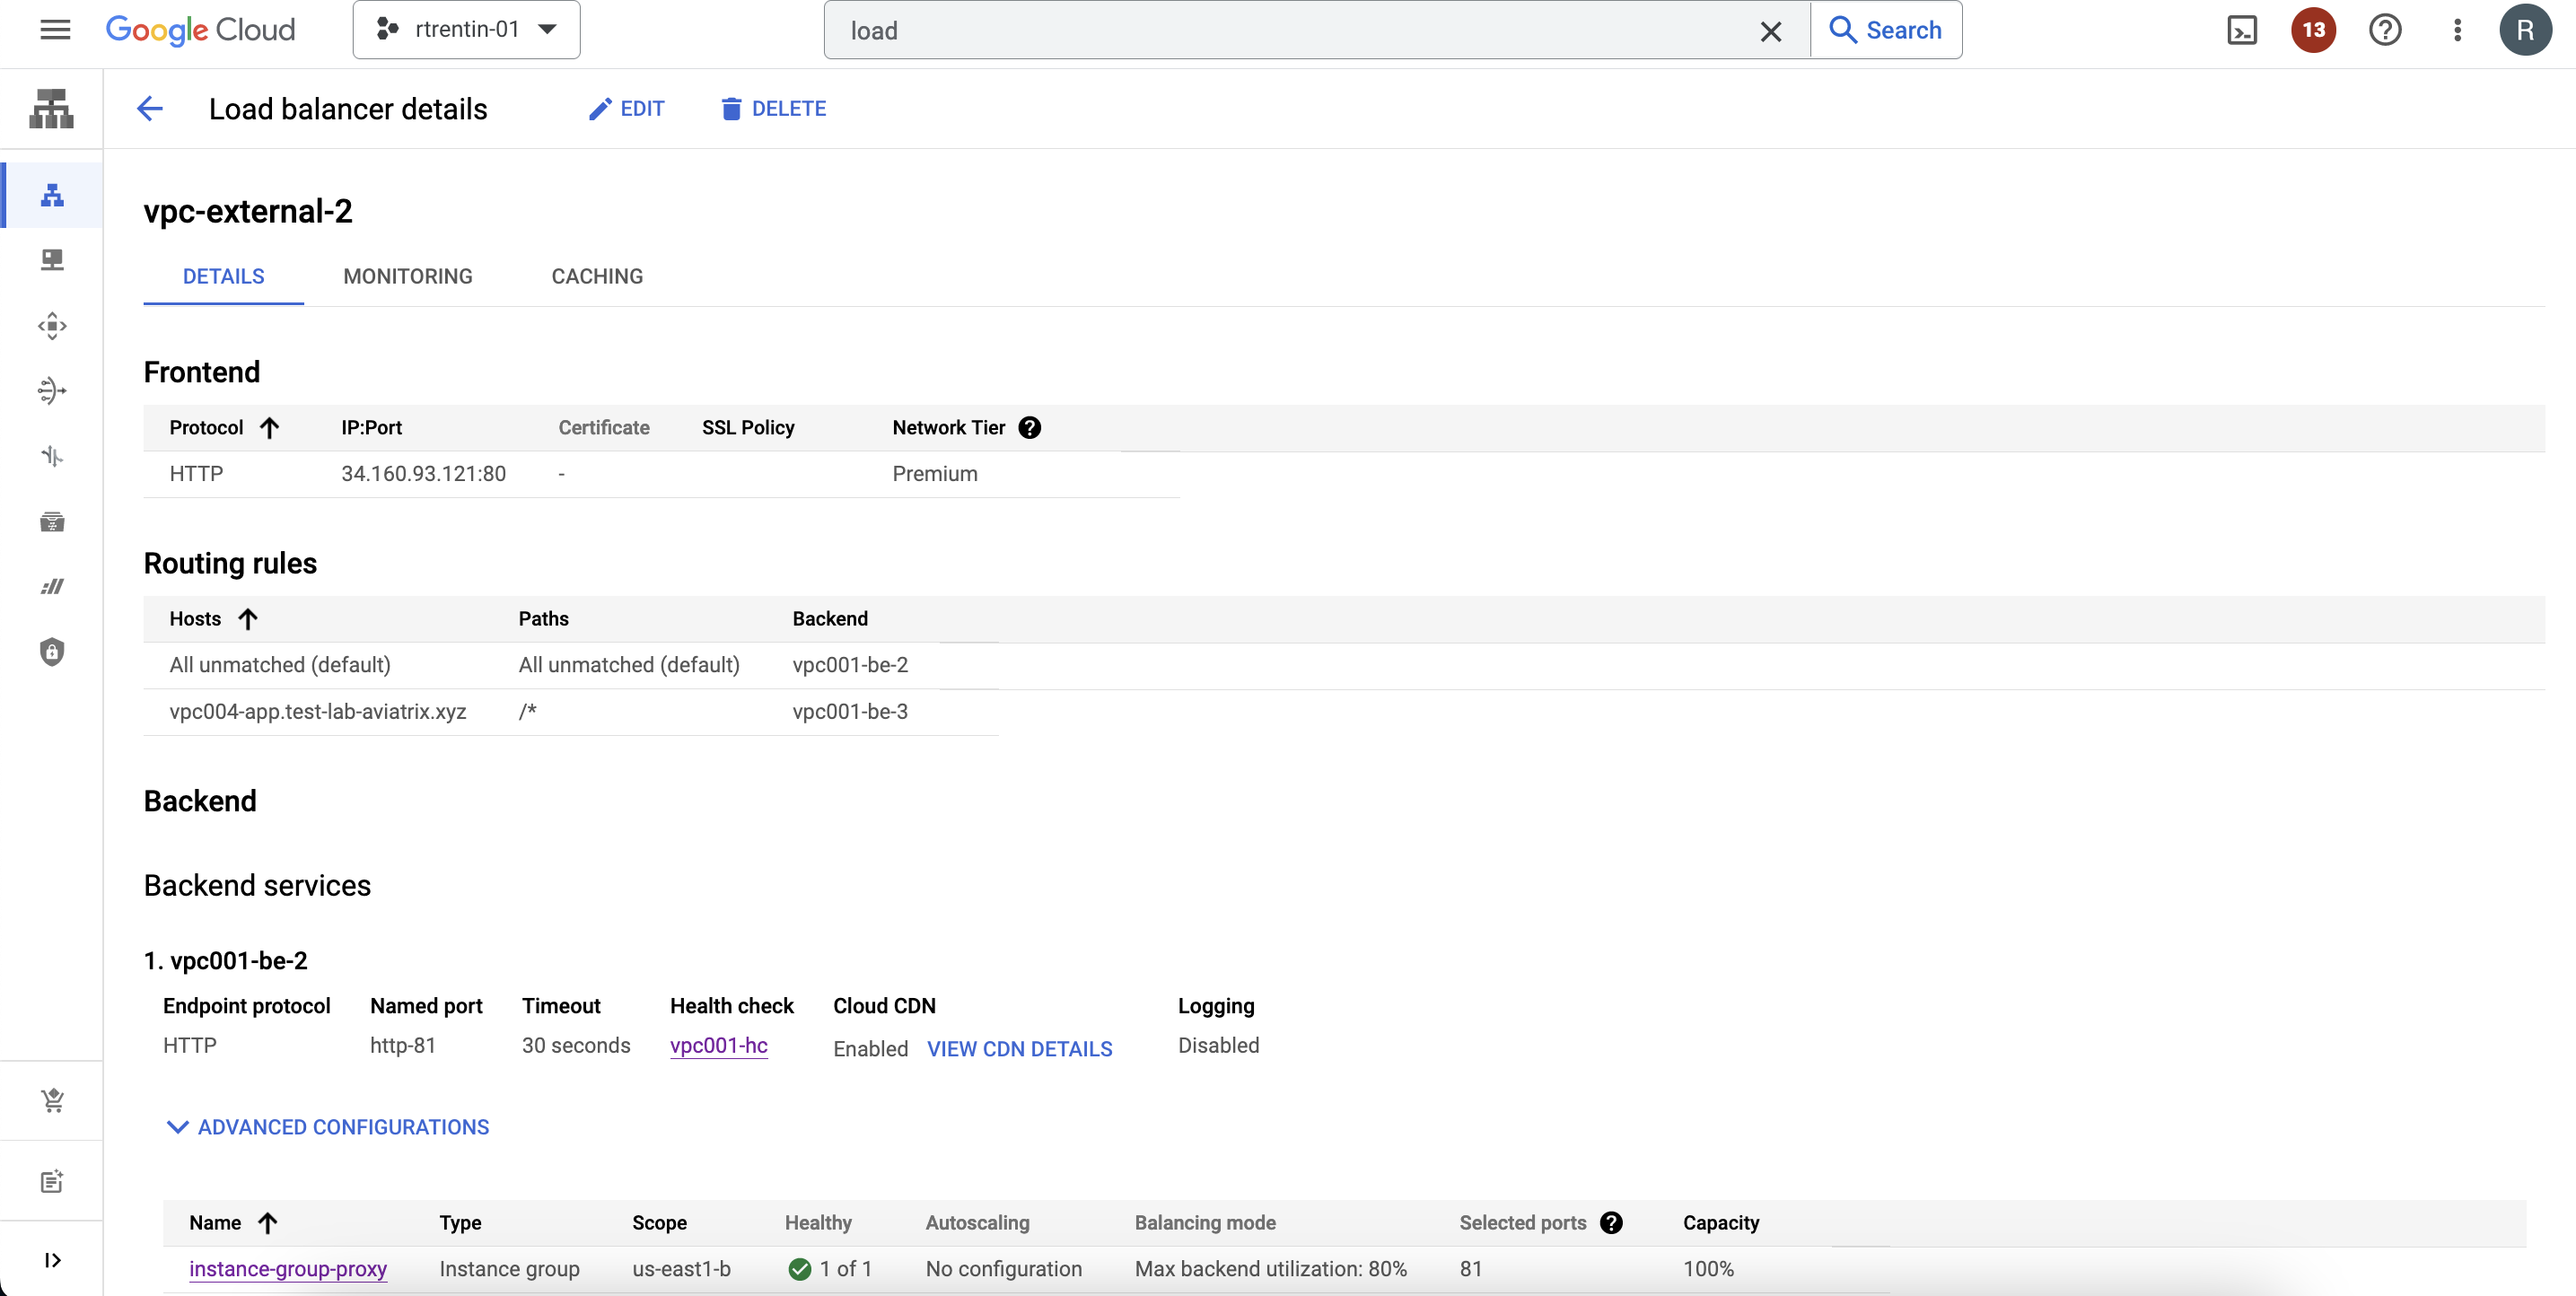Open the instance-group-proxy backend link
The width and height of the screenshot is (2576, 1296).
click(287, 1268)
